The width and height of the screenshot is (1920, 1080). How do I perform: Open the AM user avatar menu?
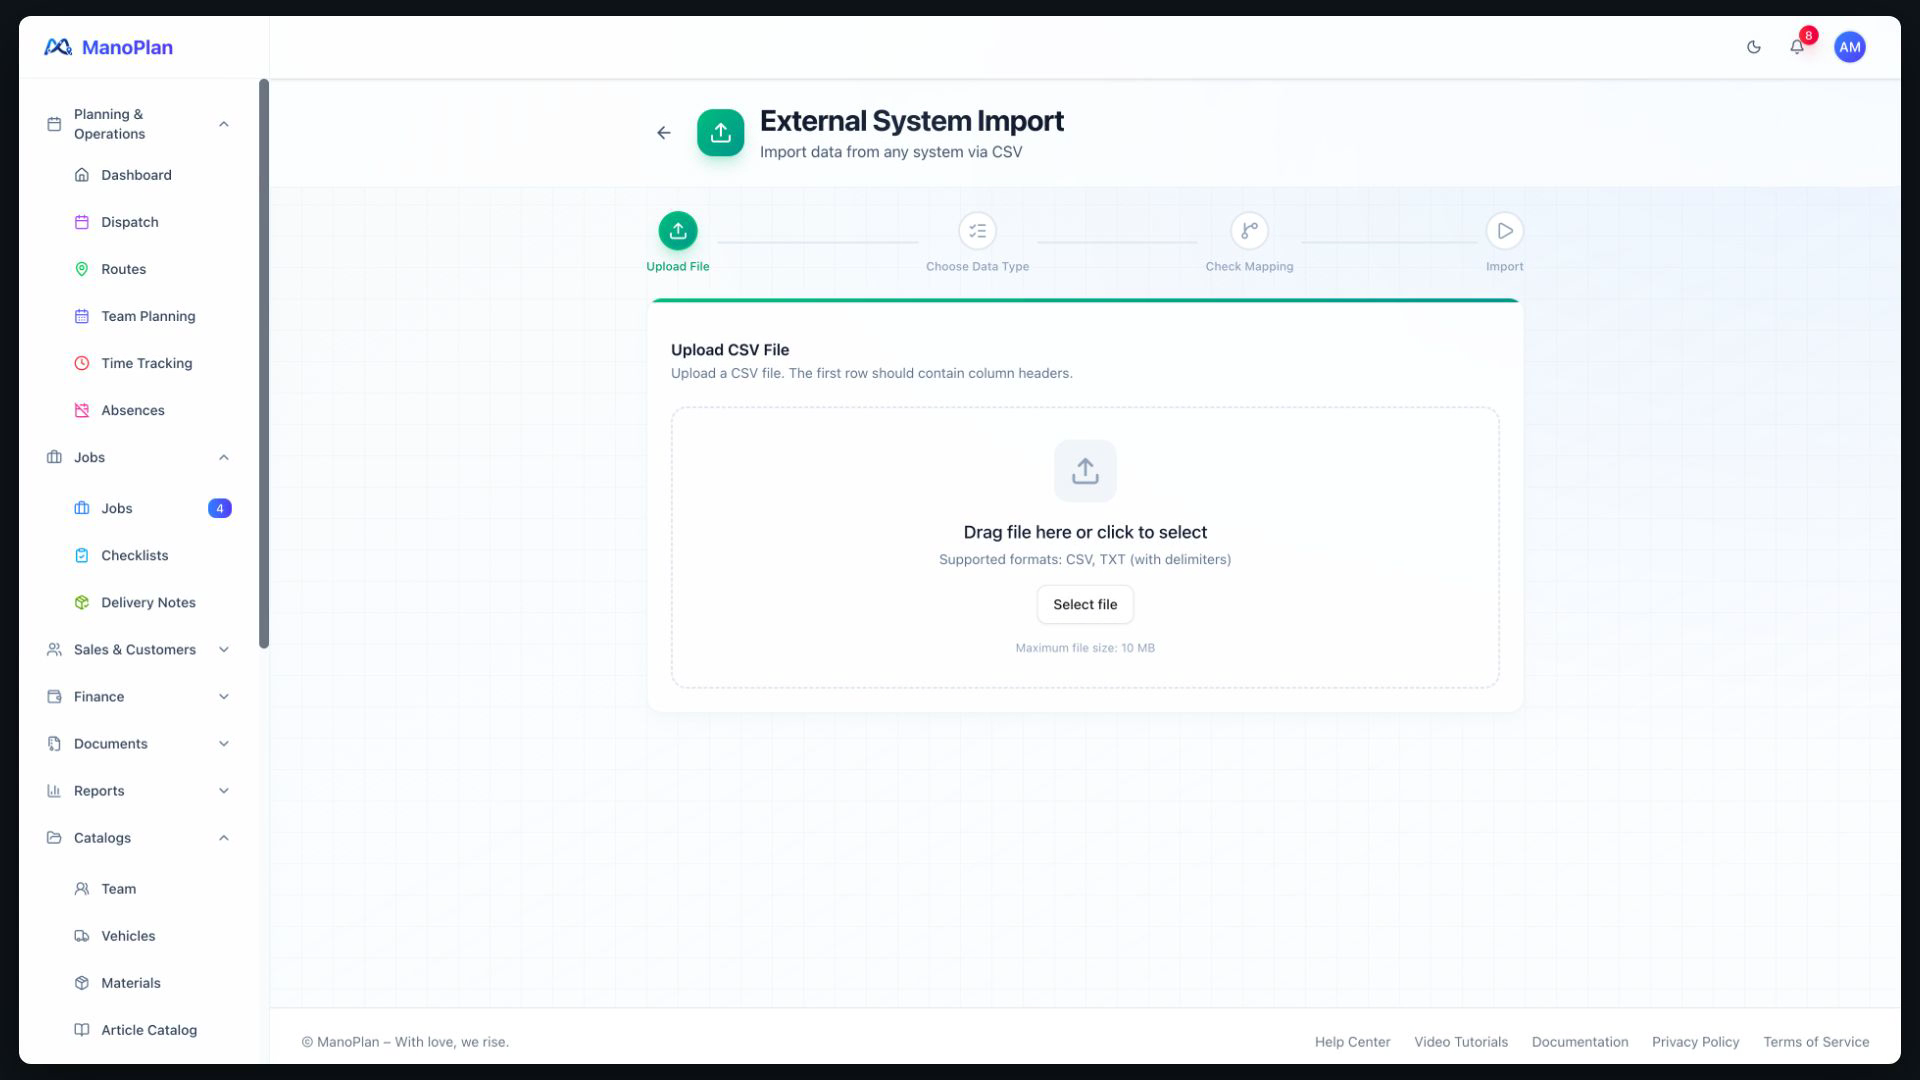pyautogui.click(x=1849, y=47)
